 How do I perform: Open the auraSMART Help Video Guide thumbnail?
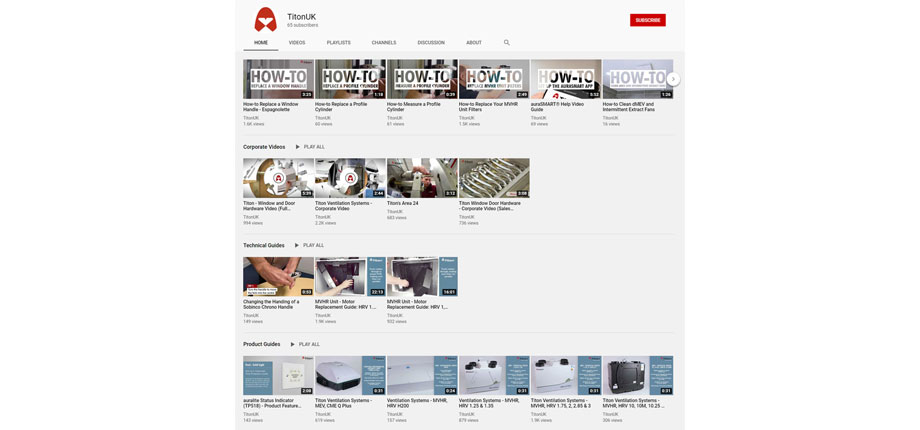[566, 79]
